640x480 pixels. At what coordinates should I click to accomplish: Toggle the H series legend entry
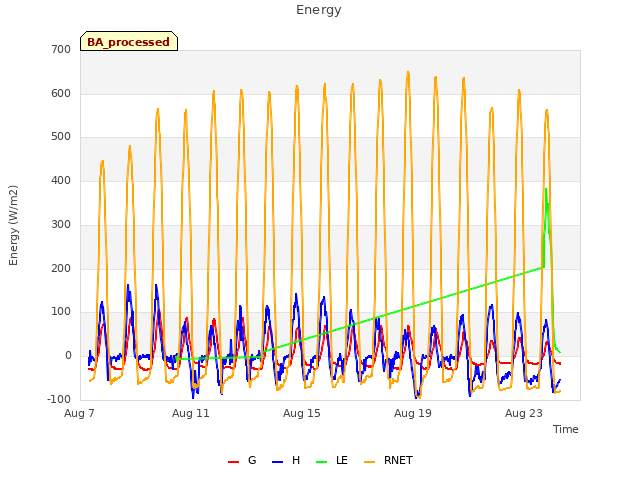click(286, 461)
